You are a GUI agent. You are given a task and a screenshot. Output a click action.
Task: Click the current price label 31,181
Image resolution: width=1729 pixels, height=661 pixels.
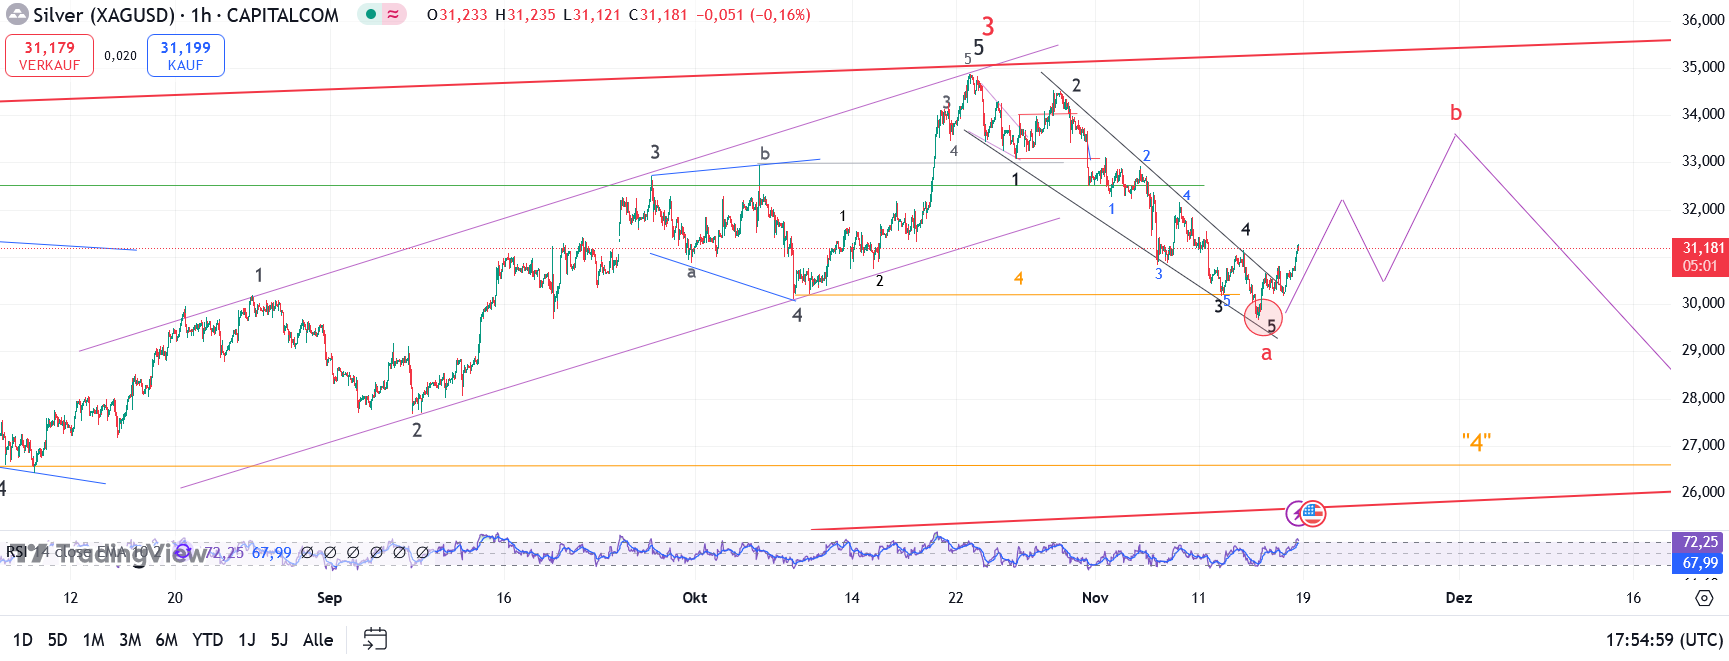click(1700, 257)
